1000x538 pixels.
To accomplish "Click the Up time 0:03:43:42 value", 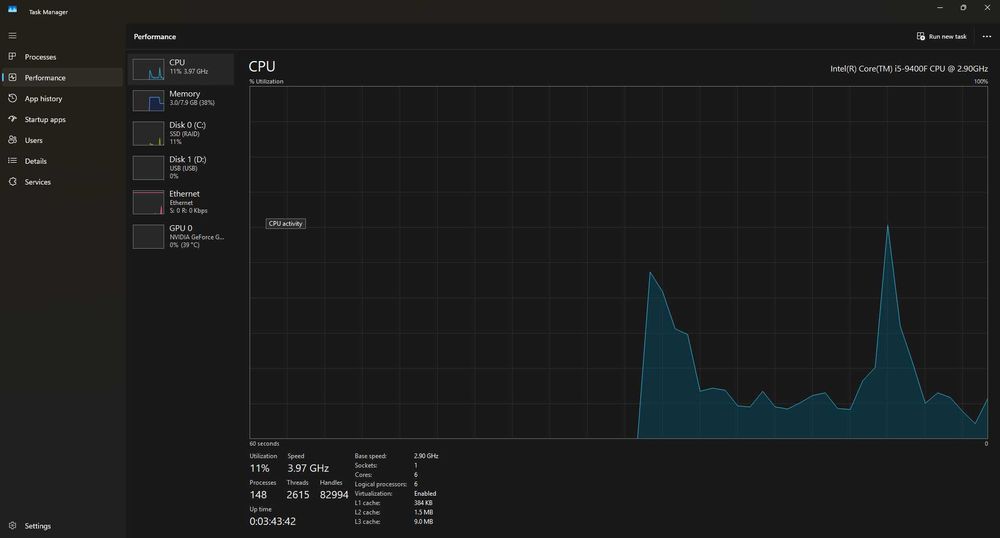I will (x=272, y=521).
